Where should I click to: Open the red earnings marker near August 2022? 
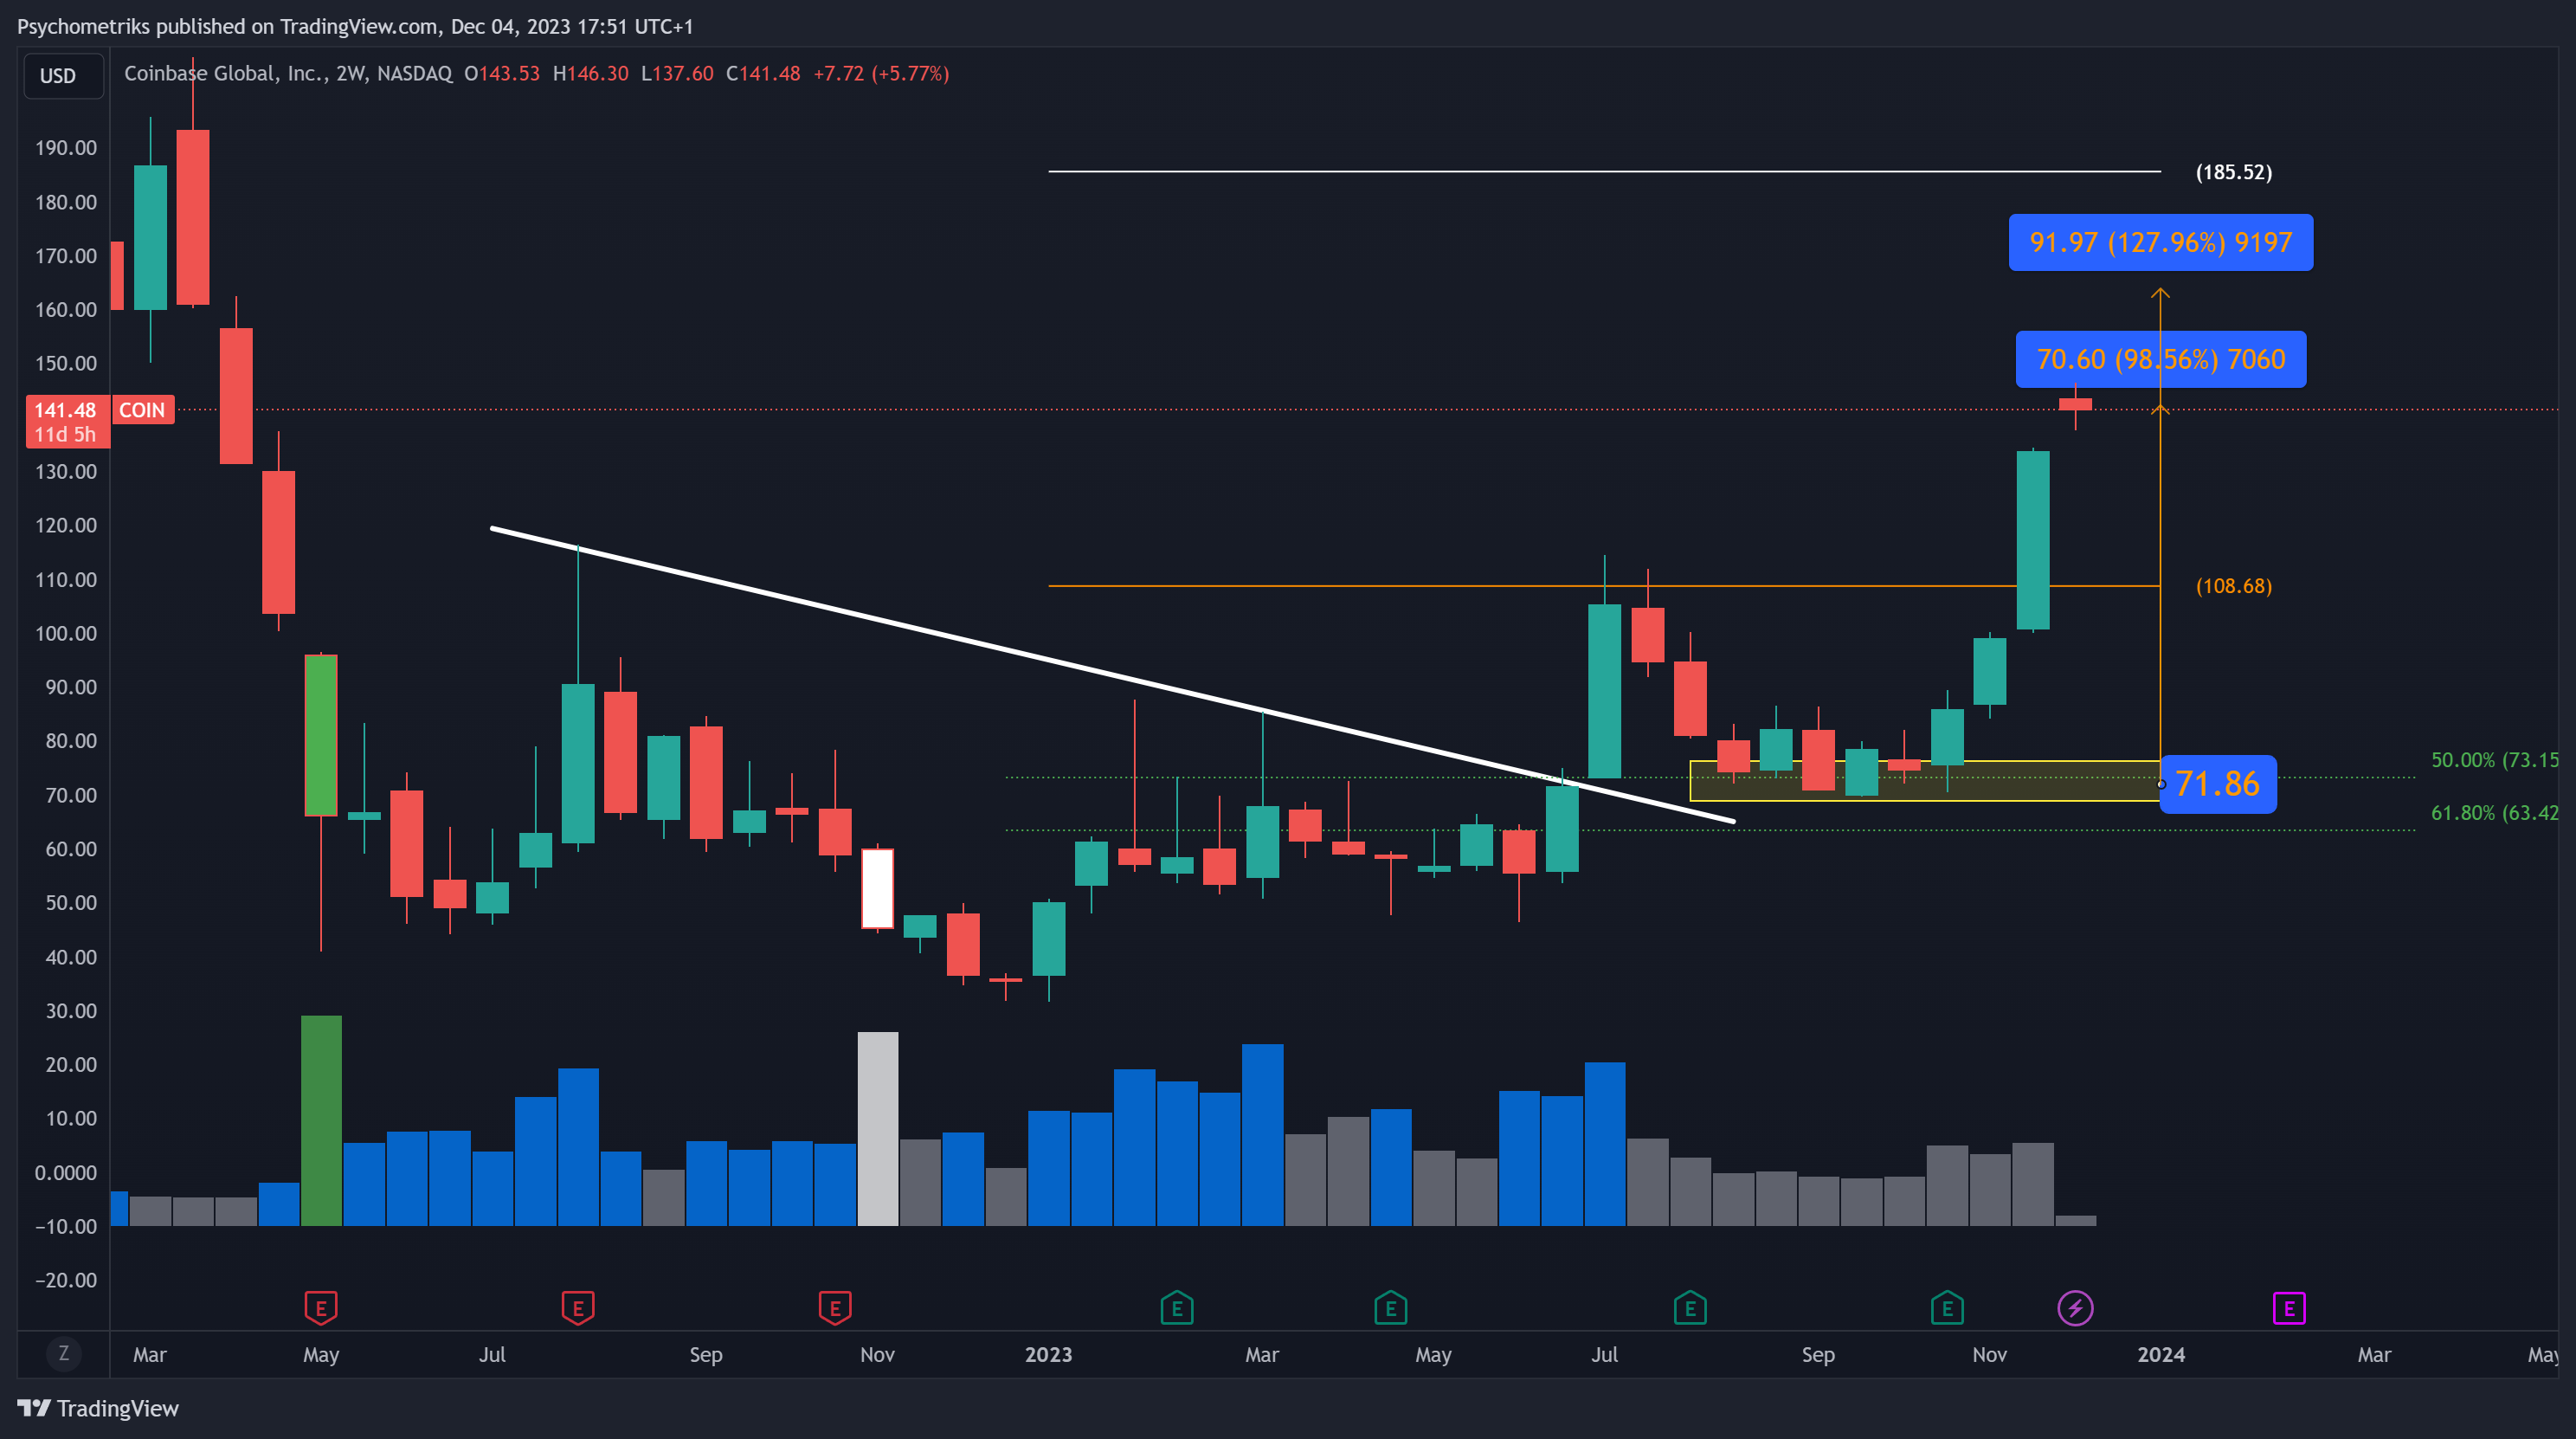click(578, 1308)
